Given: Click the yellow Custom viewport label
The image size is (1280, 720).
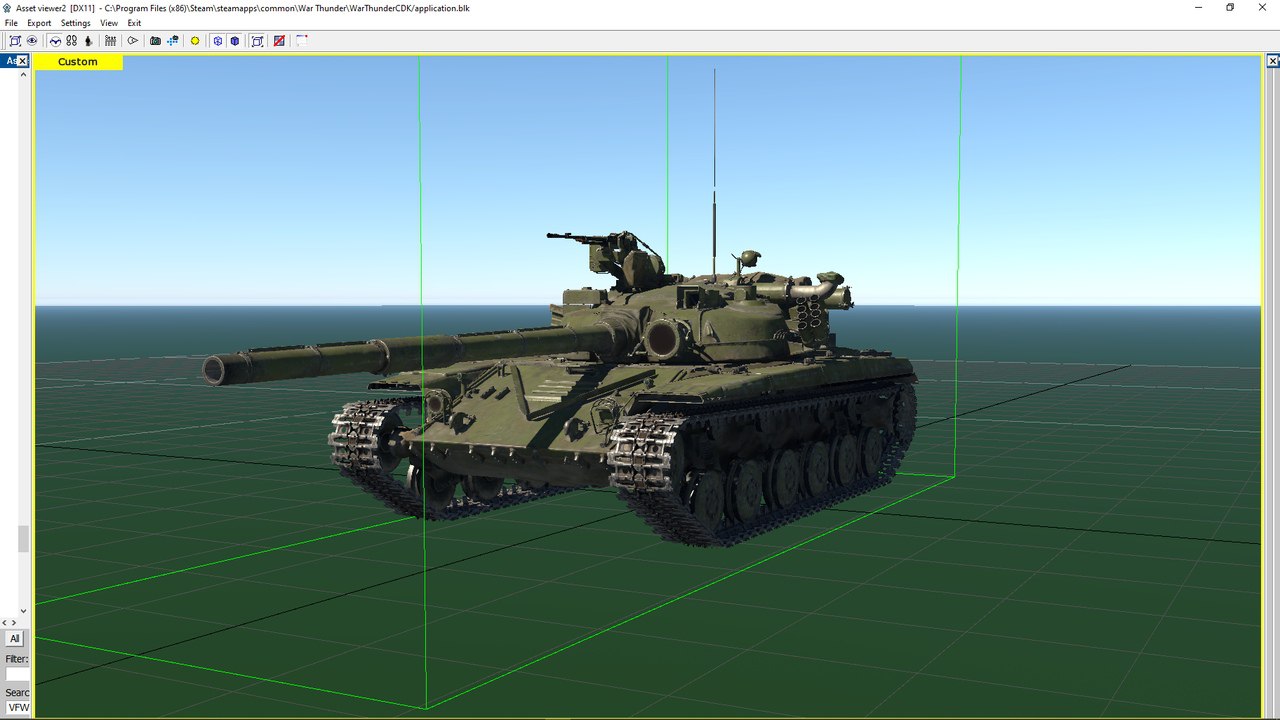Looking at the screenshot, I should tap(78, 62).
